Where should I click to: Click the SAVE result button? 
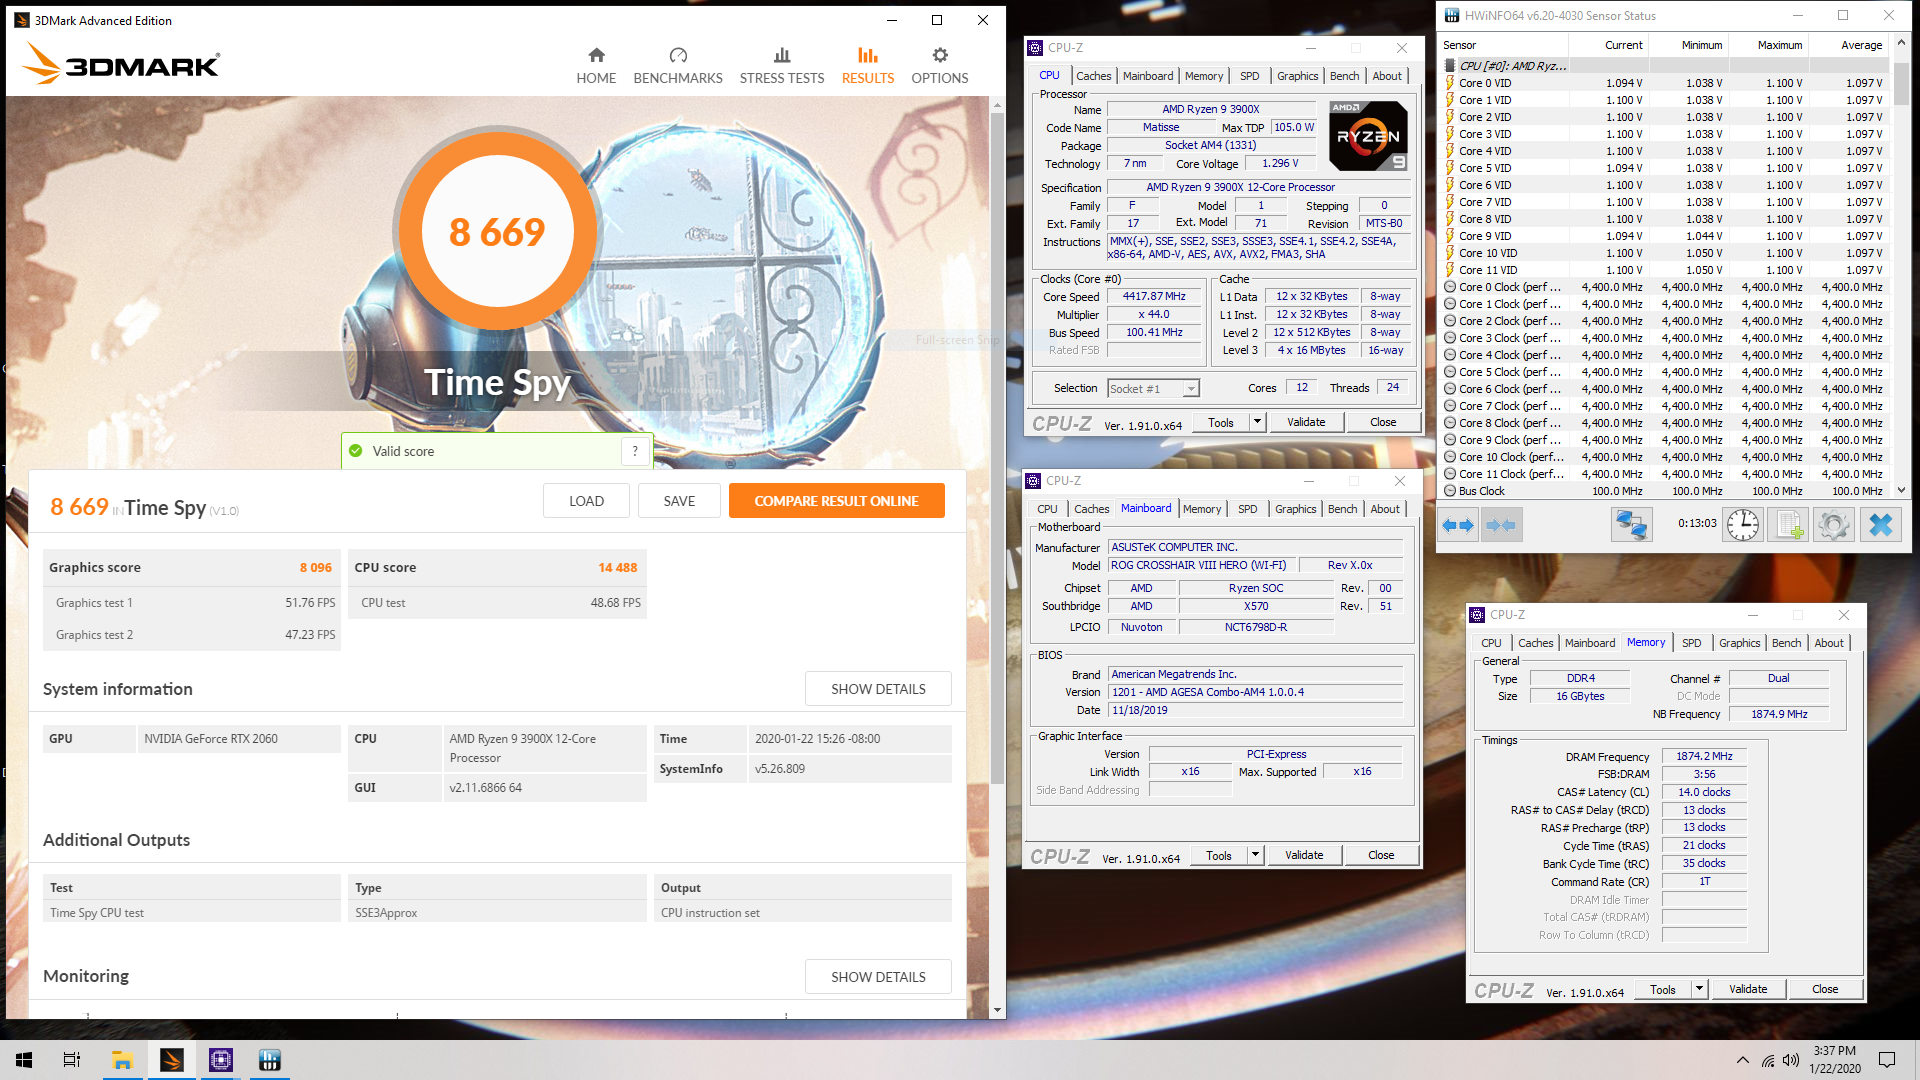(679, 501)
